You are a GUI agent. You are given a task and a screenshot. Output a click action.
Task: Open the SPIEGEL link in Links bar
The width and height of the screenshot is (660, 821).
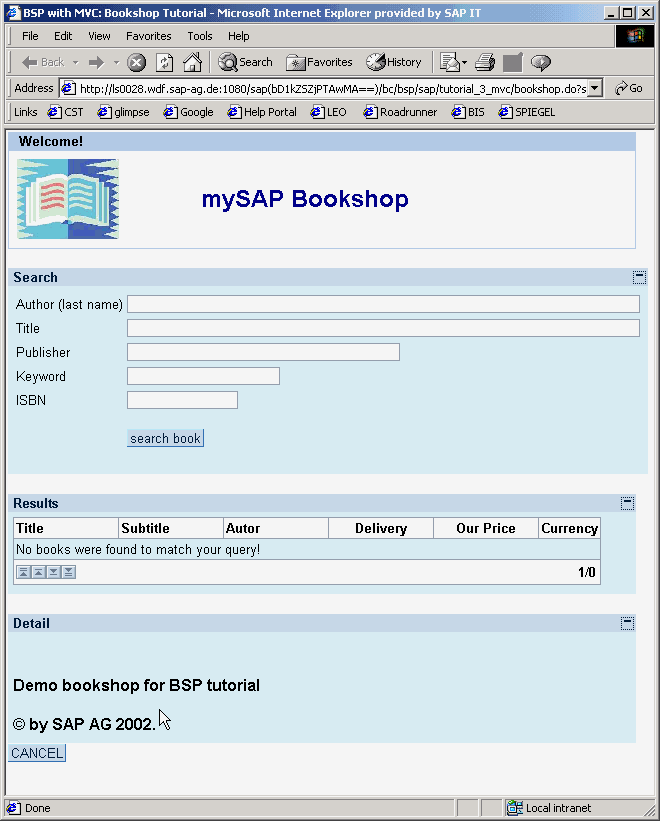(x=527, y=112)
